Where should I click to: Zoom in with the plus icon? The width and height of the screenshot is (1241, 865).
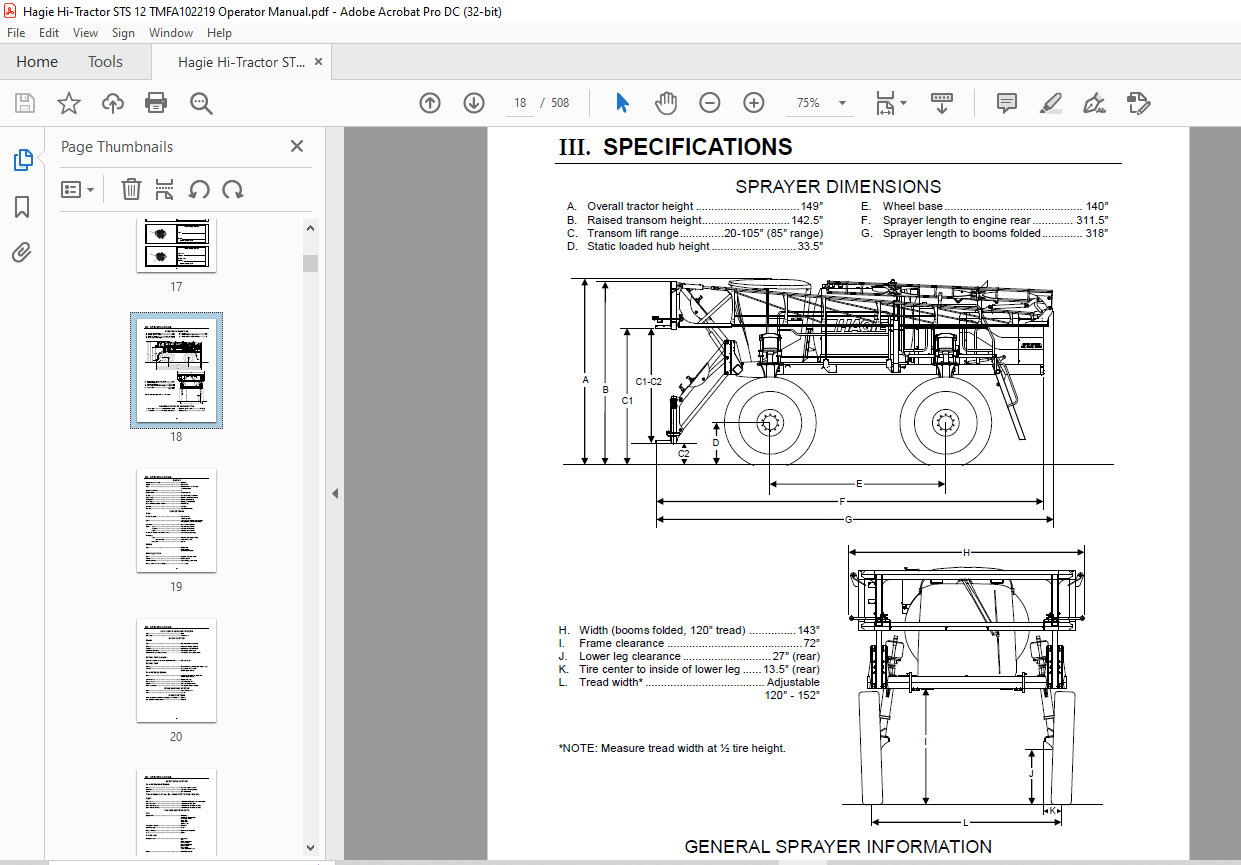coord(754,103)
